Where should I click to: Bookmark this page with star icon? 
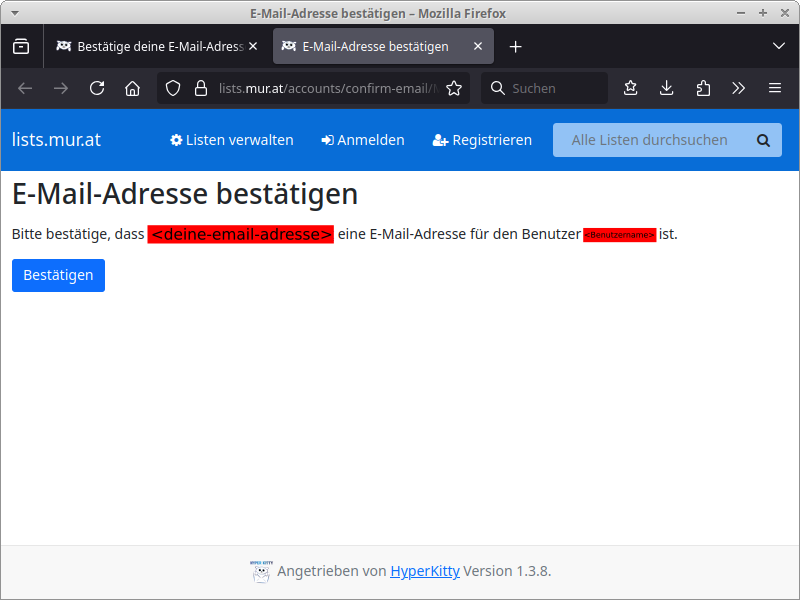coord(454,88)
